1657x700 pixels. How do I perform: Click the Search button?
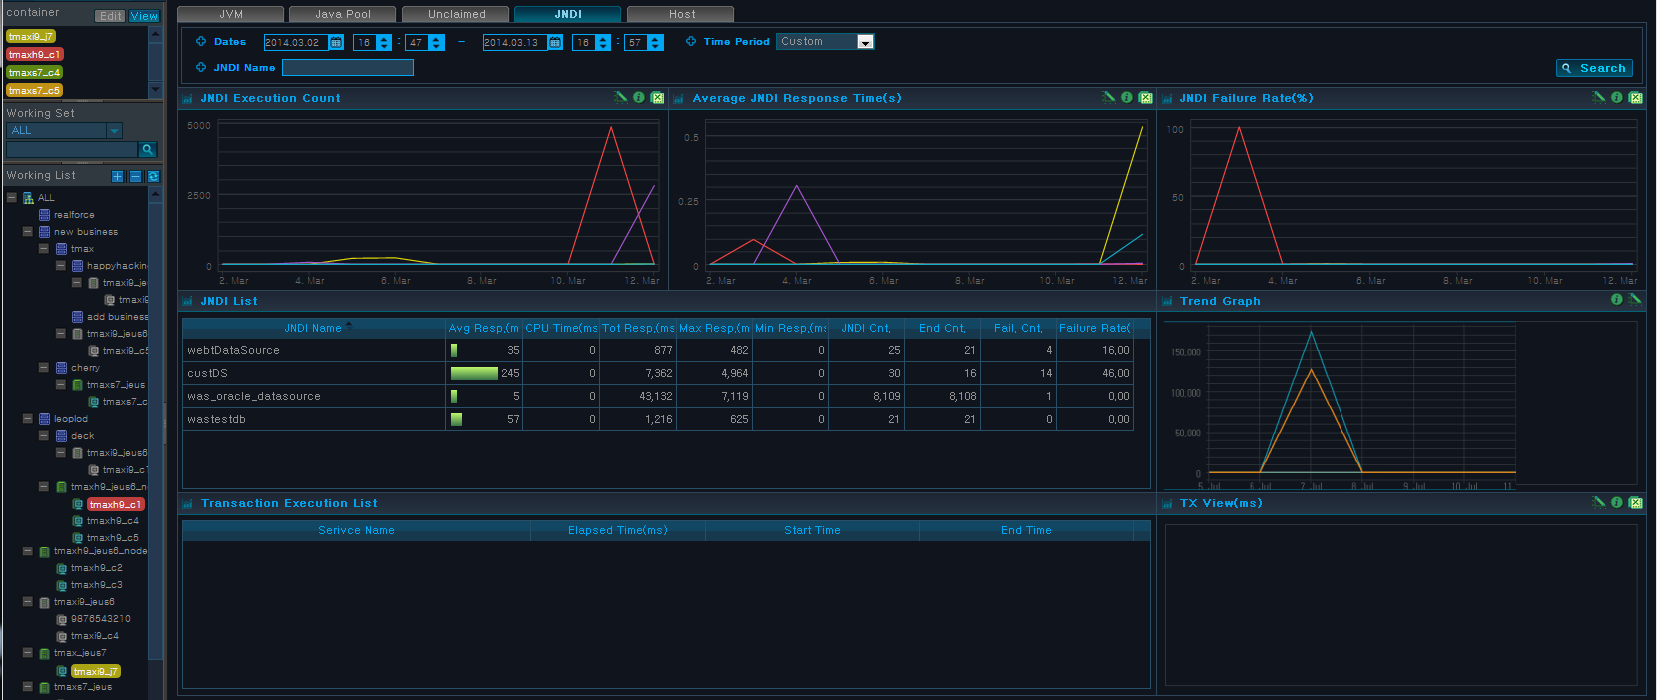1595,68
